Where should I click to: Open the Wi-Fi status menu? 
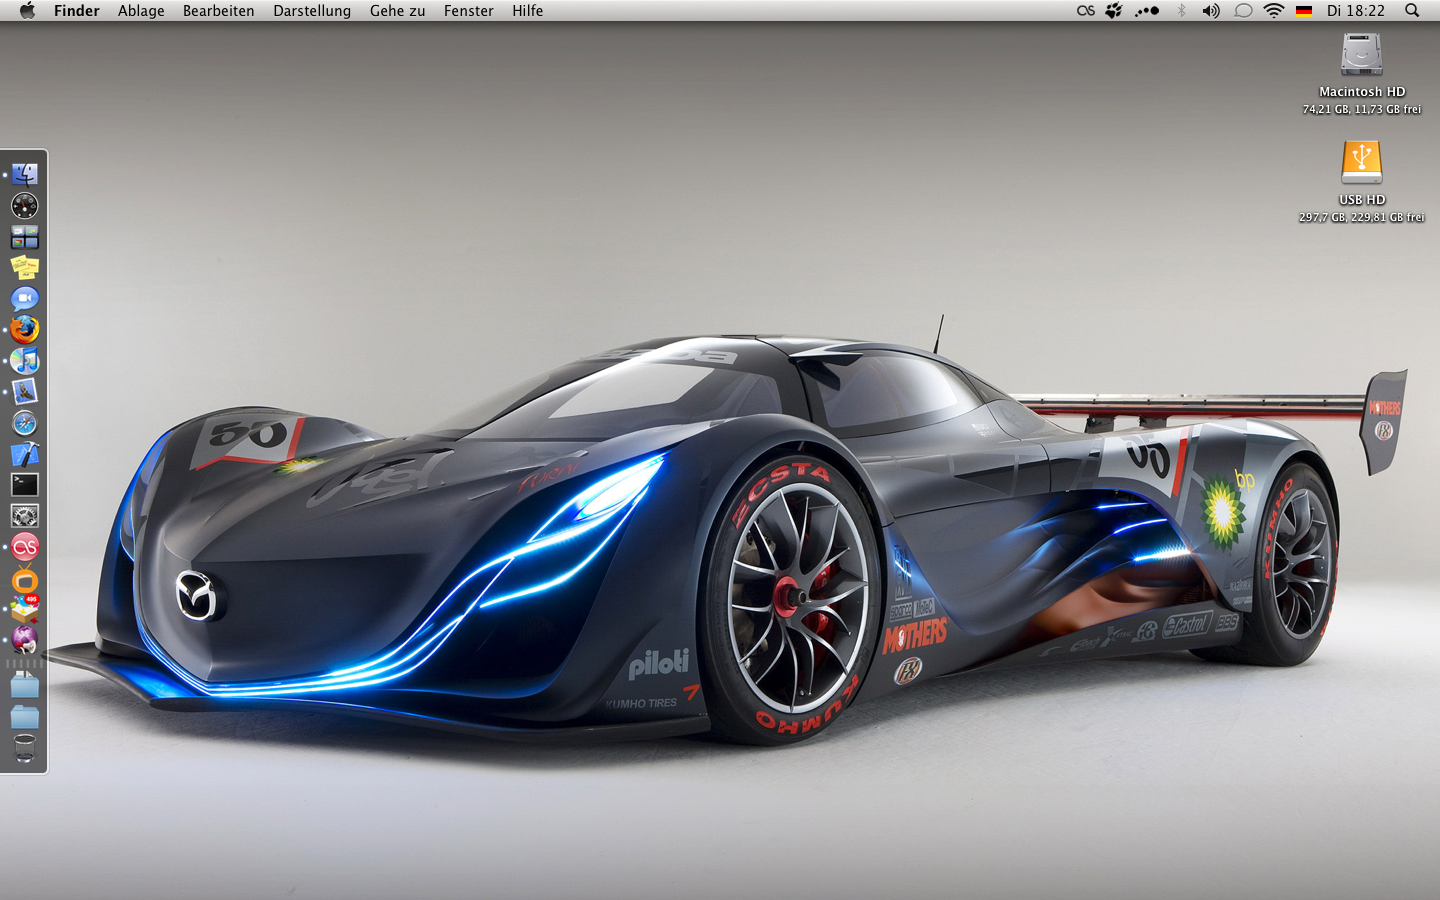click(1273, 11)
